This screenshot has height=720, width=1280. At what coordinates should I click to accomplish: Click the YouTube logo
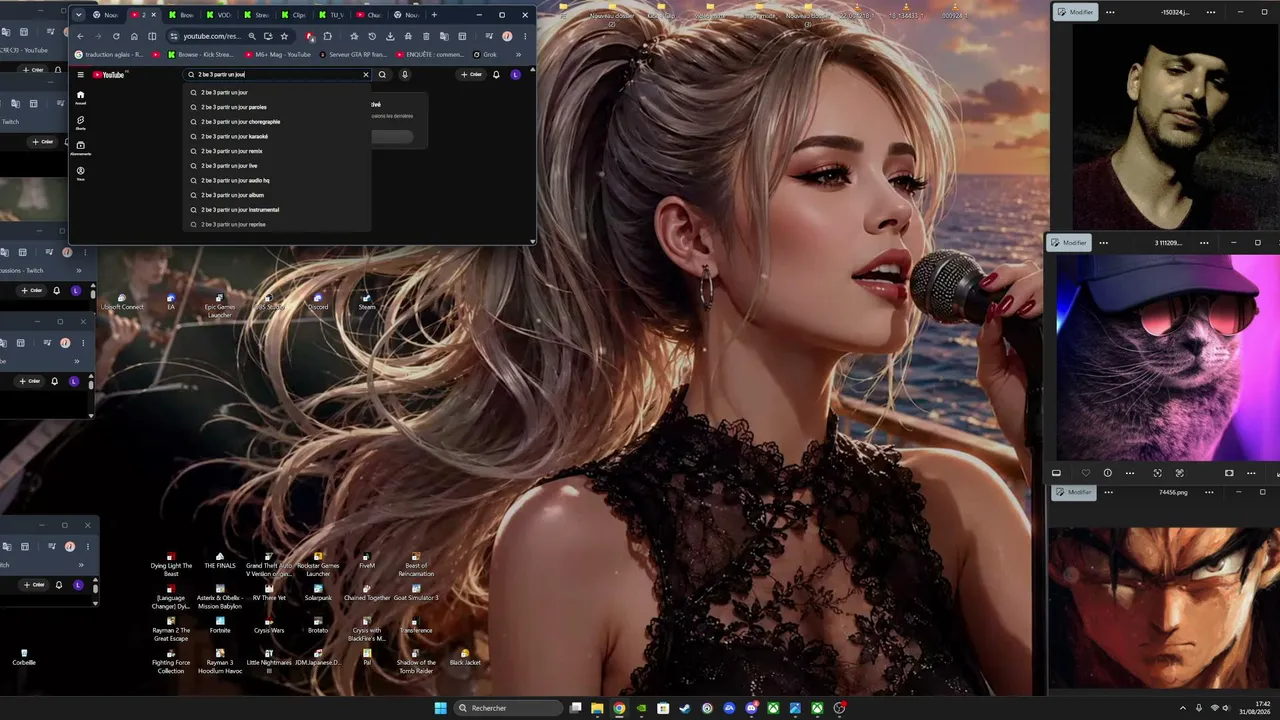[x=109, y=75]
